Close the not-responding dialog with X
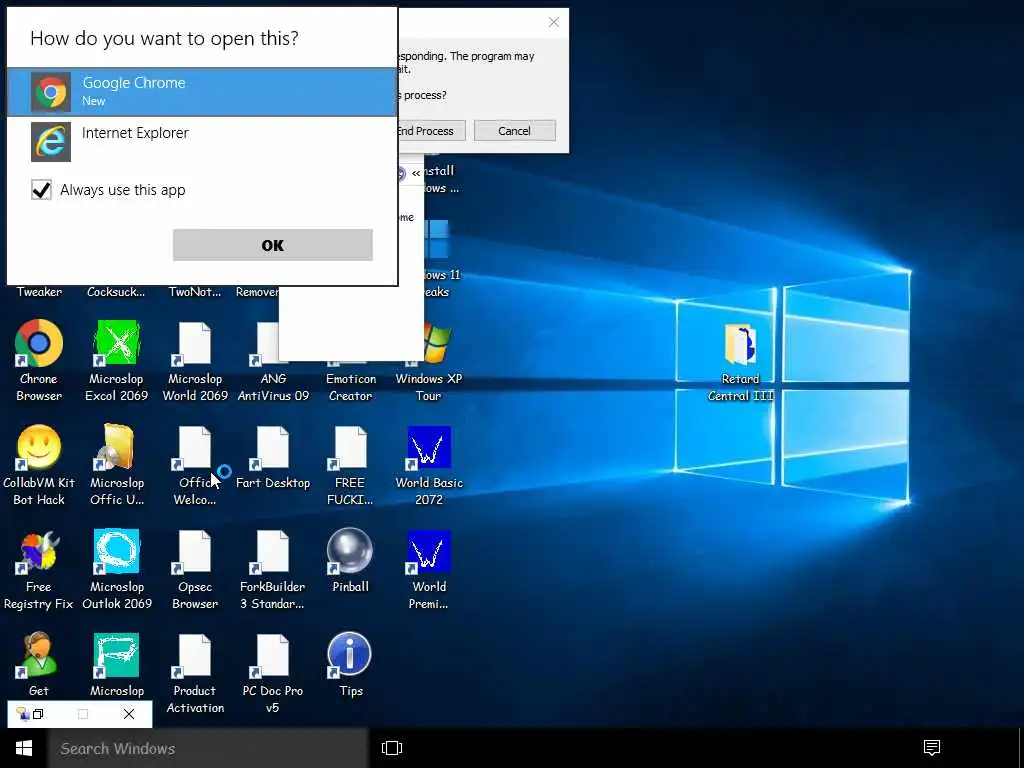The width and height of the screenshot is (1024, 768). 554,22
